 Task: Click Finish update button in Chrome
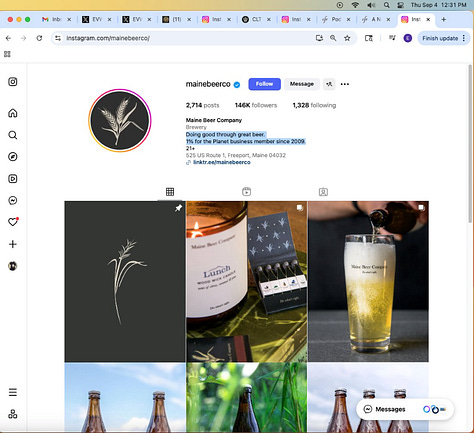click(443, 38)
